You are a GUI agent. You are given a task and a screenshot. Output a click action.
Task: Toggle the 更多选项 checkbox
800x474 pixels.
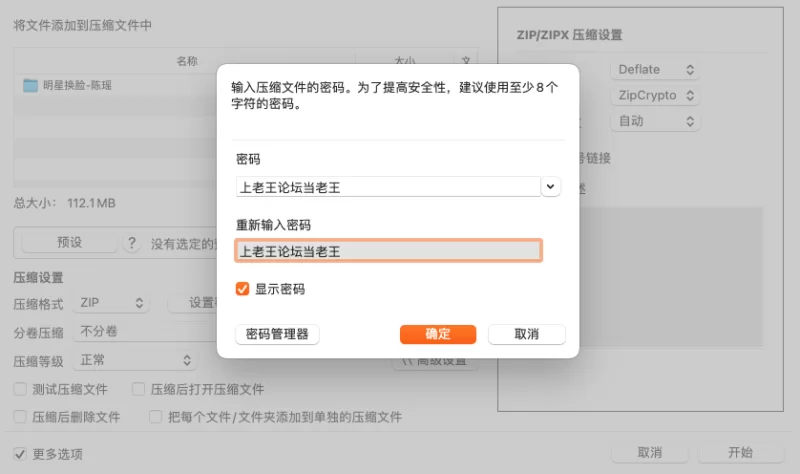[x=20, y=453]
